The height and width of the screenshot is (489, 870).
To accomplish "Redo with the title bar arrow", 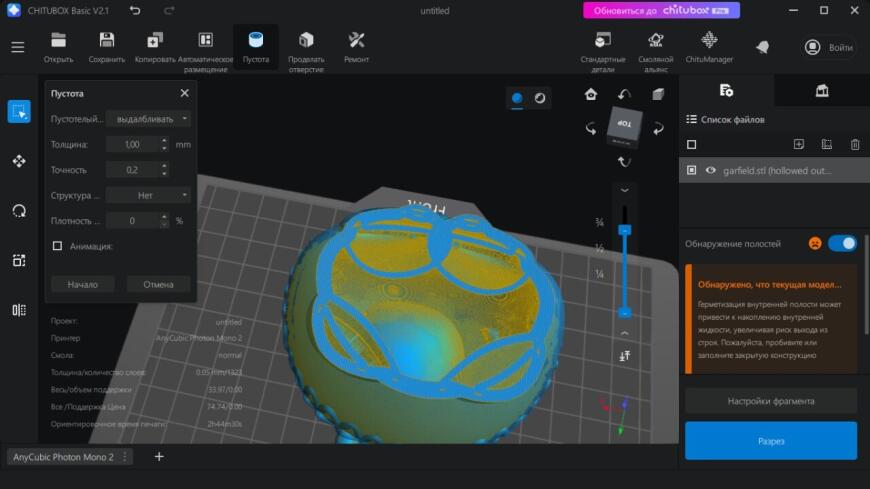I will coord(169,10).
